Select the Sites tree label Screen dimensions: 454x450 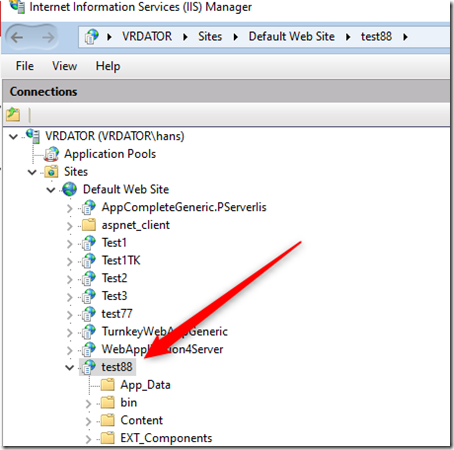(x=76, y=172)
